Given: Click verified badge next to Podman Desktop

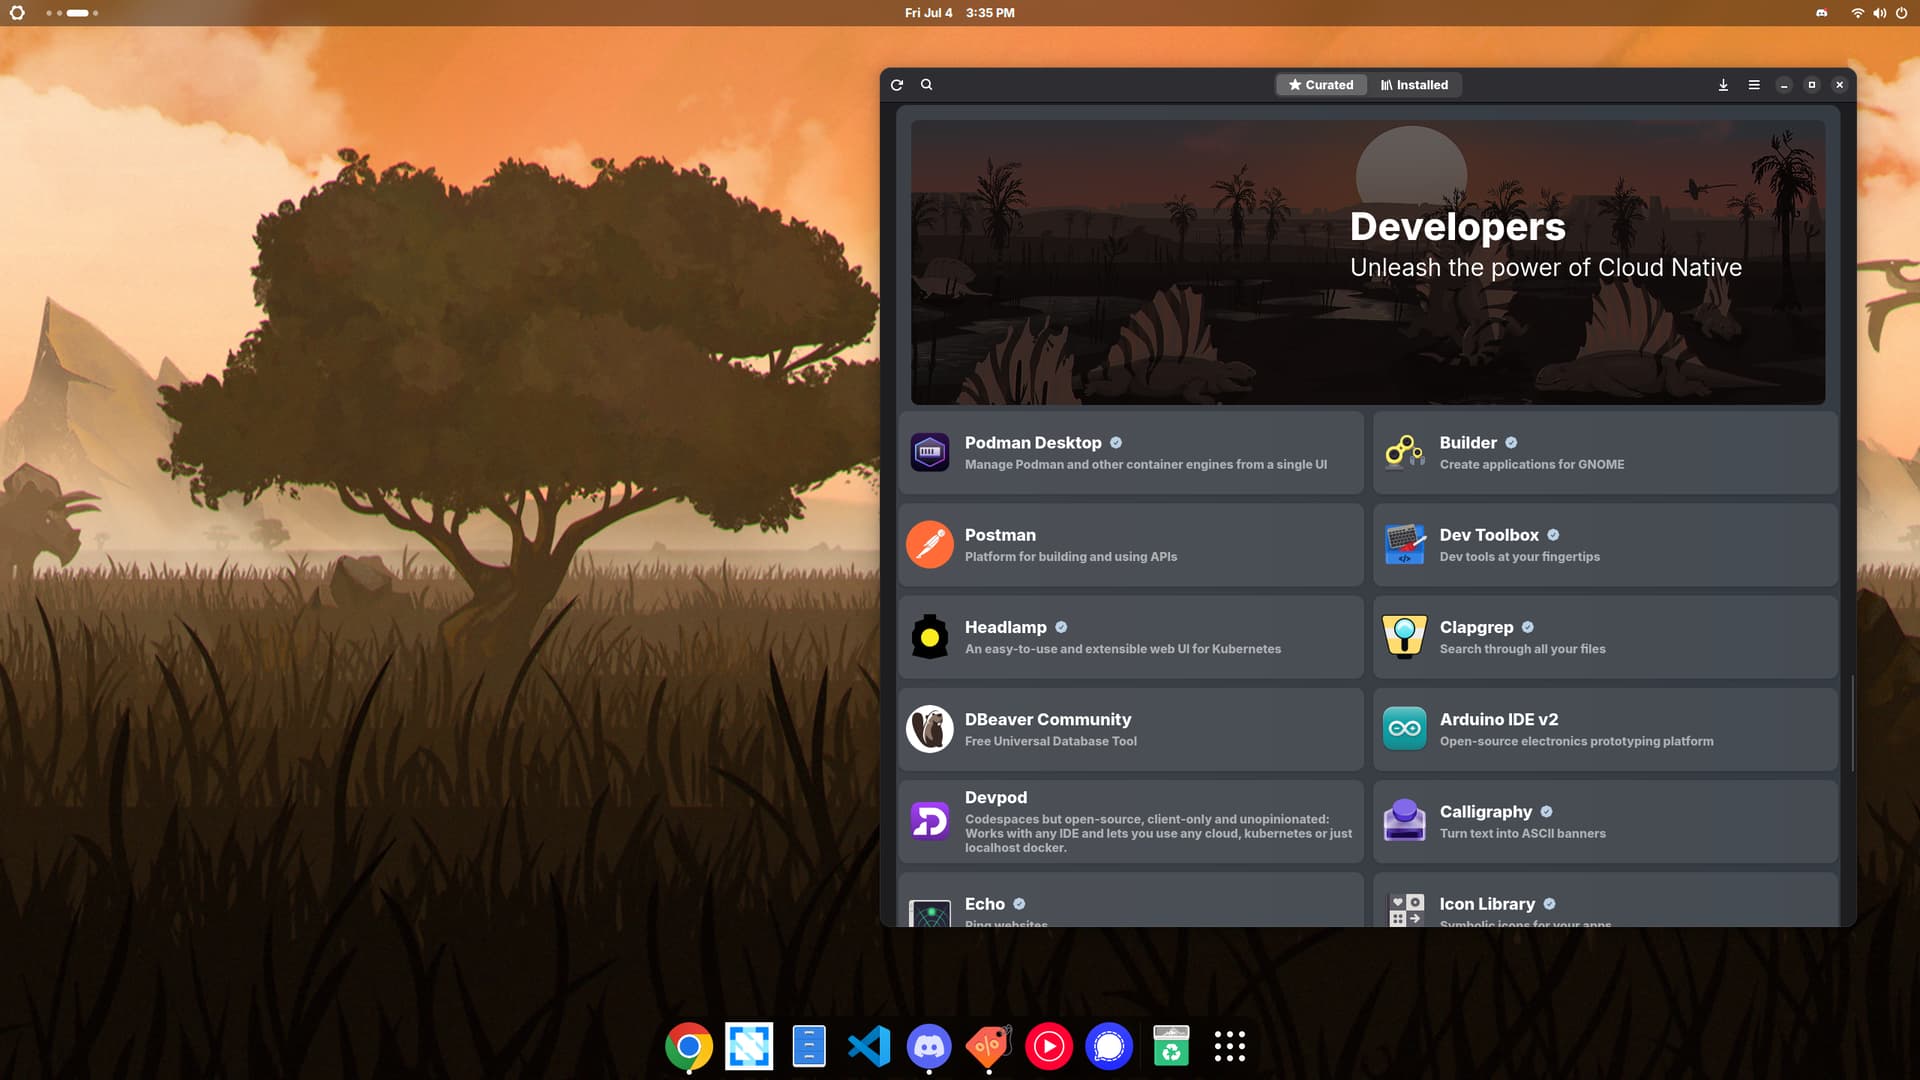Looking at the screenshot, I should point(1116,443).
